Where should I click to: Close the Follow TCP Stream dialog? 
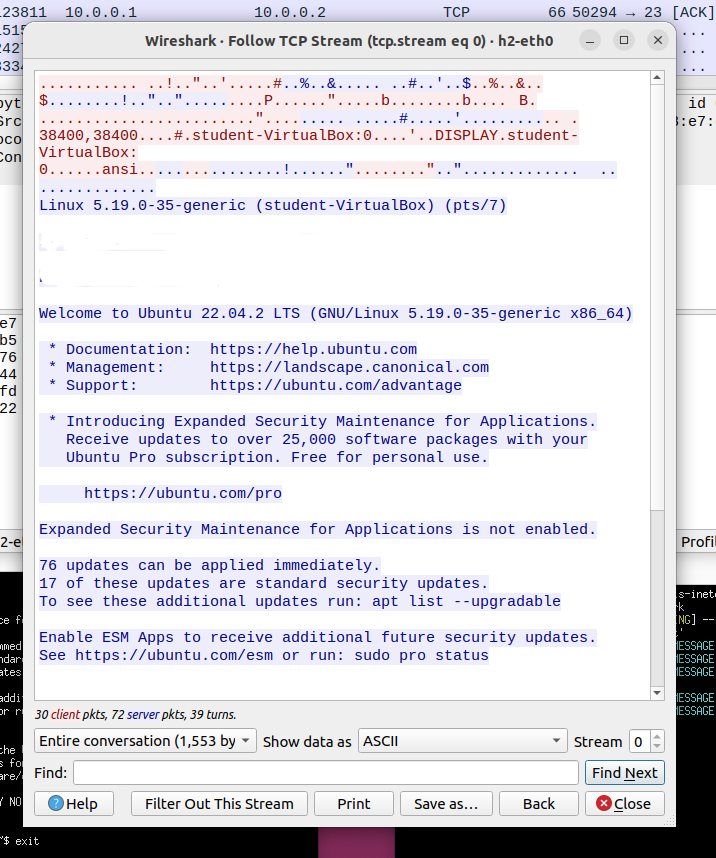click(x=625, y=803)
